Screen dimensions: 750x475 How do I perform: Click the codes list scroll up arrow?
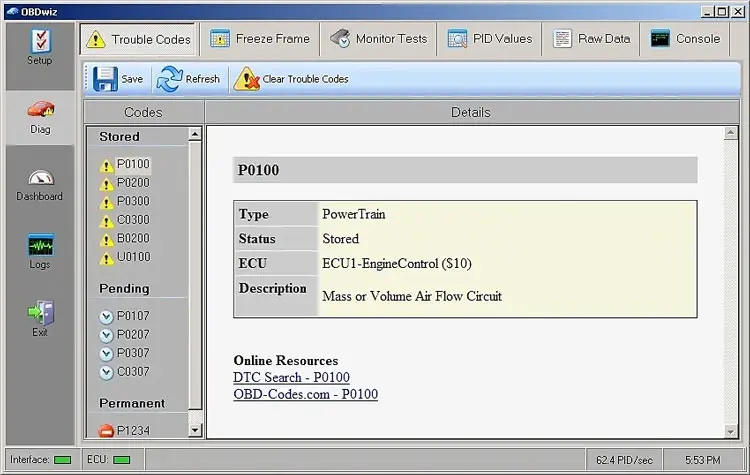point(195,134)
